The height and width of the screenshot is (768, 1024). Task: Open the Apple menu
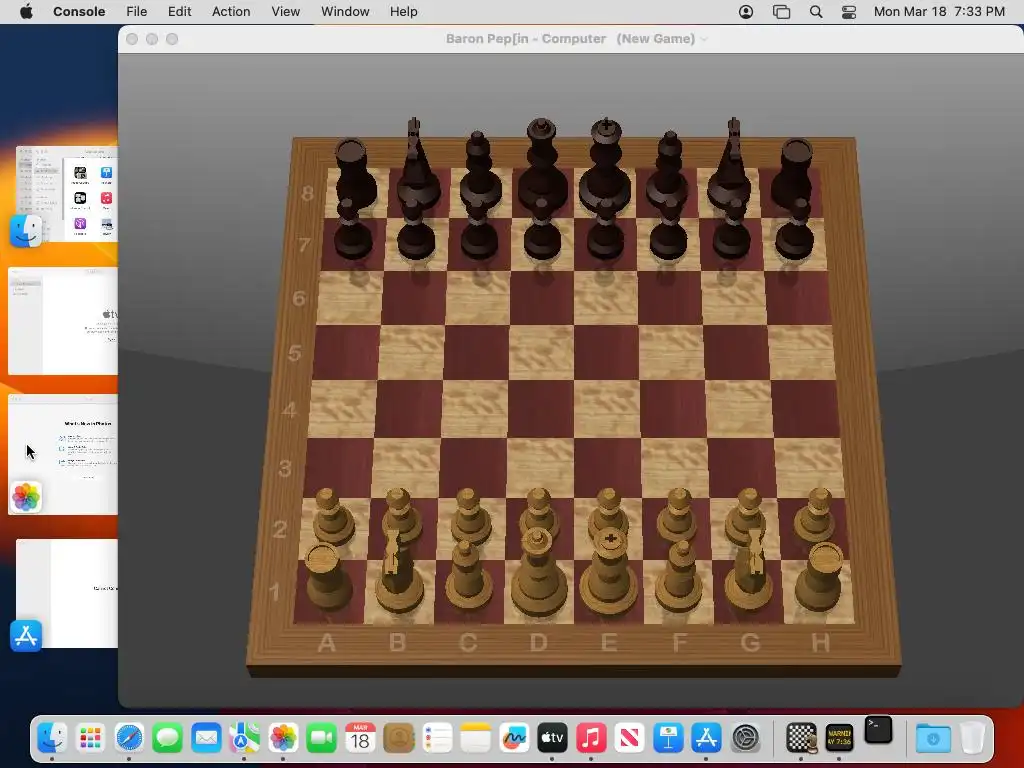coord(26,12)
